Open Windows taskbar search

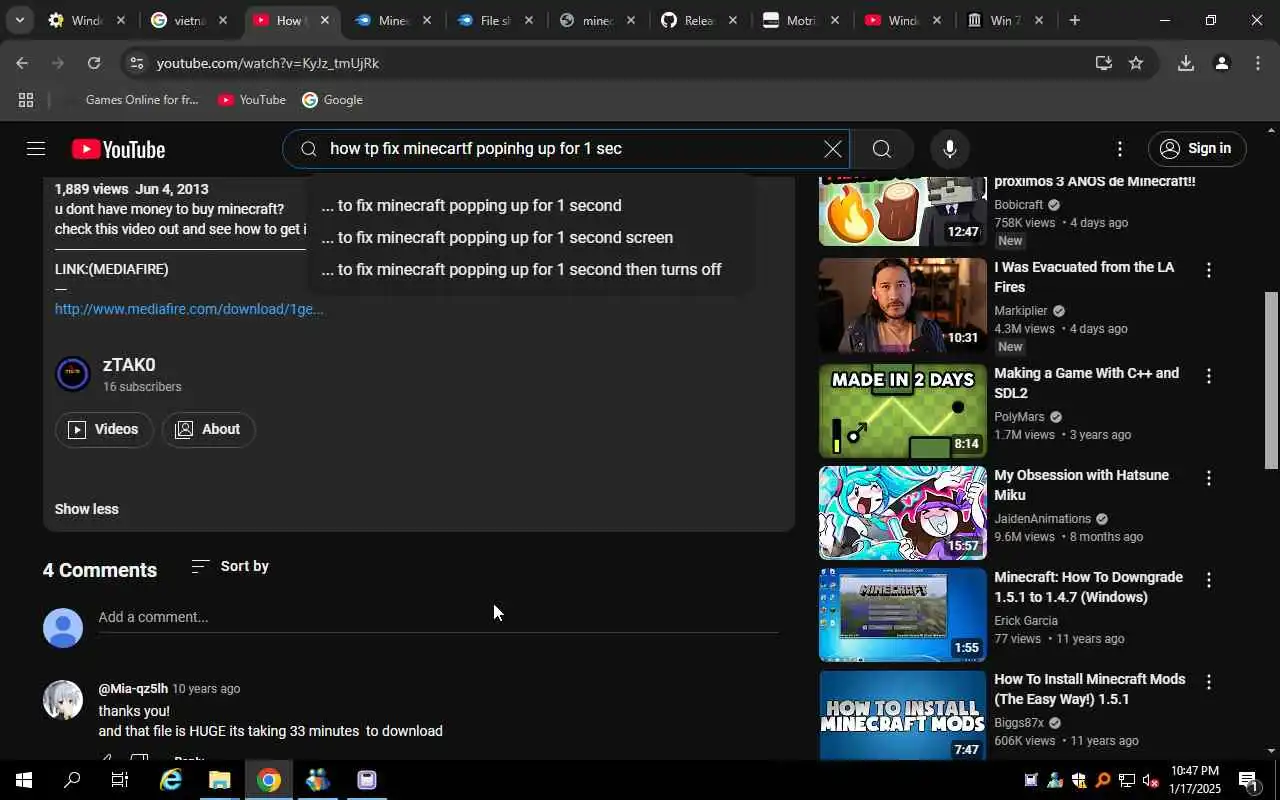coord(72,780)
